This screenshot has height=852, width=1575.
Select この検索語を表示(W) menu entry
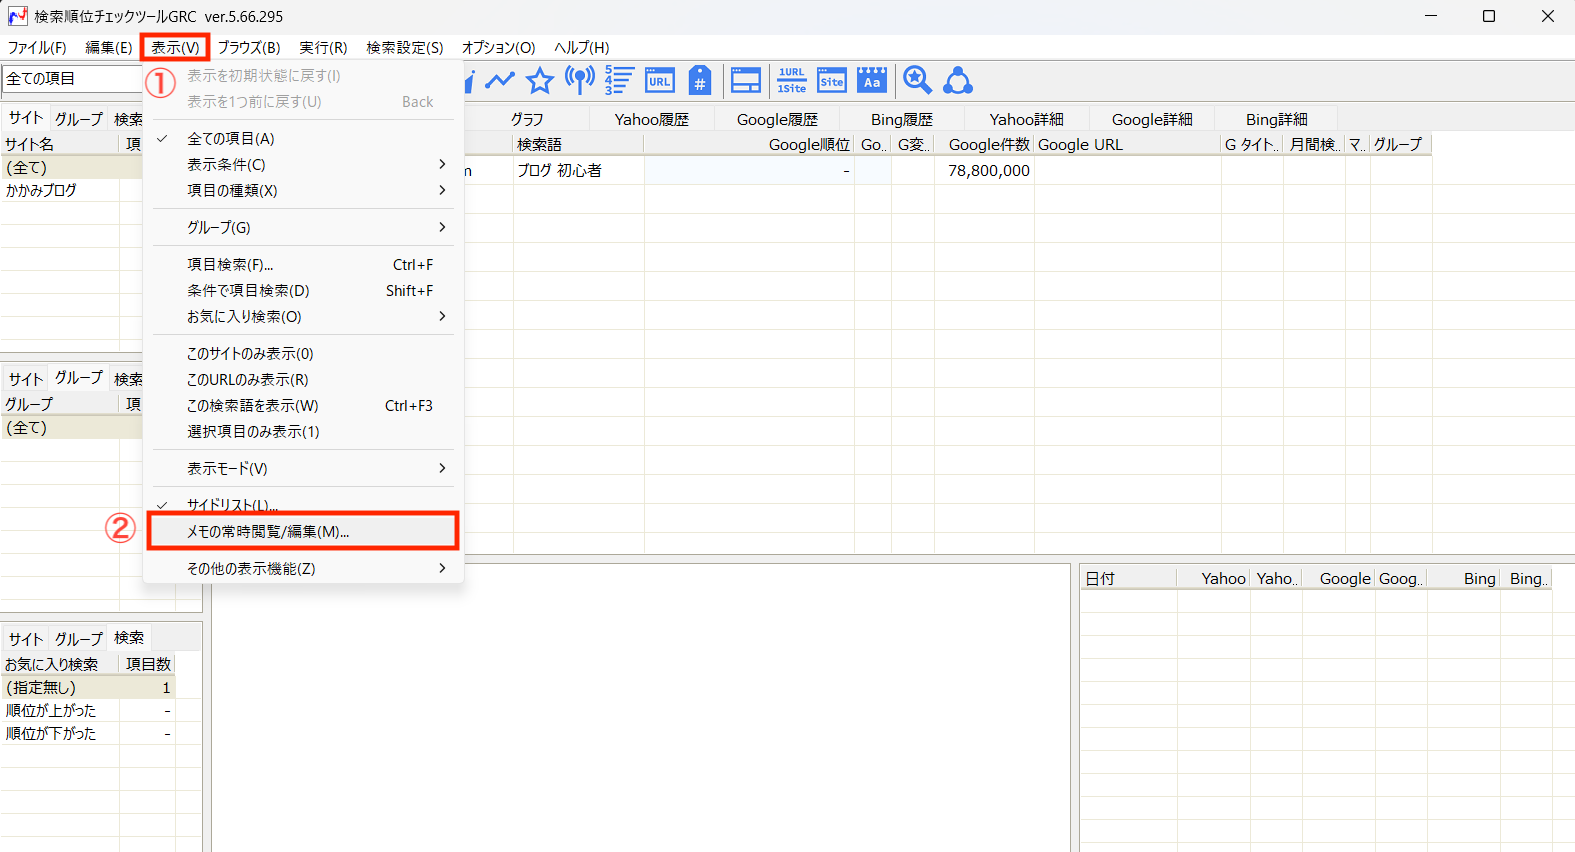click(x=303, y=405)
